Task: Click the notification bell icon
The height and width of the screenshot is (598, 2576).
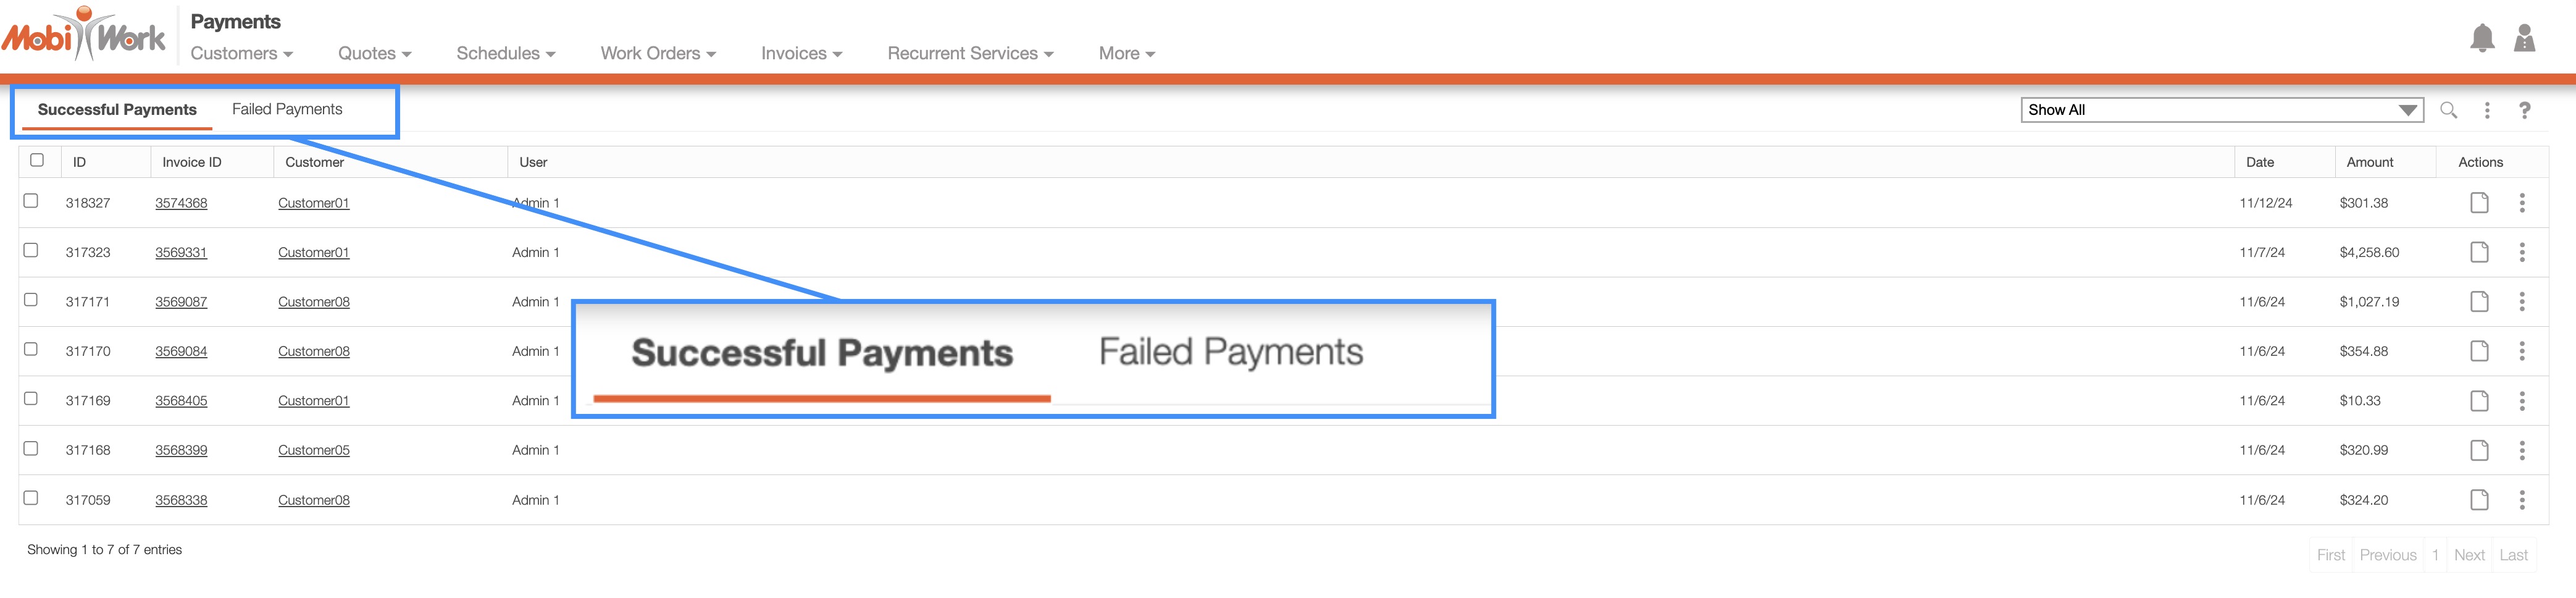Action: pos(2481,38)
